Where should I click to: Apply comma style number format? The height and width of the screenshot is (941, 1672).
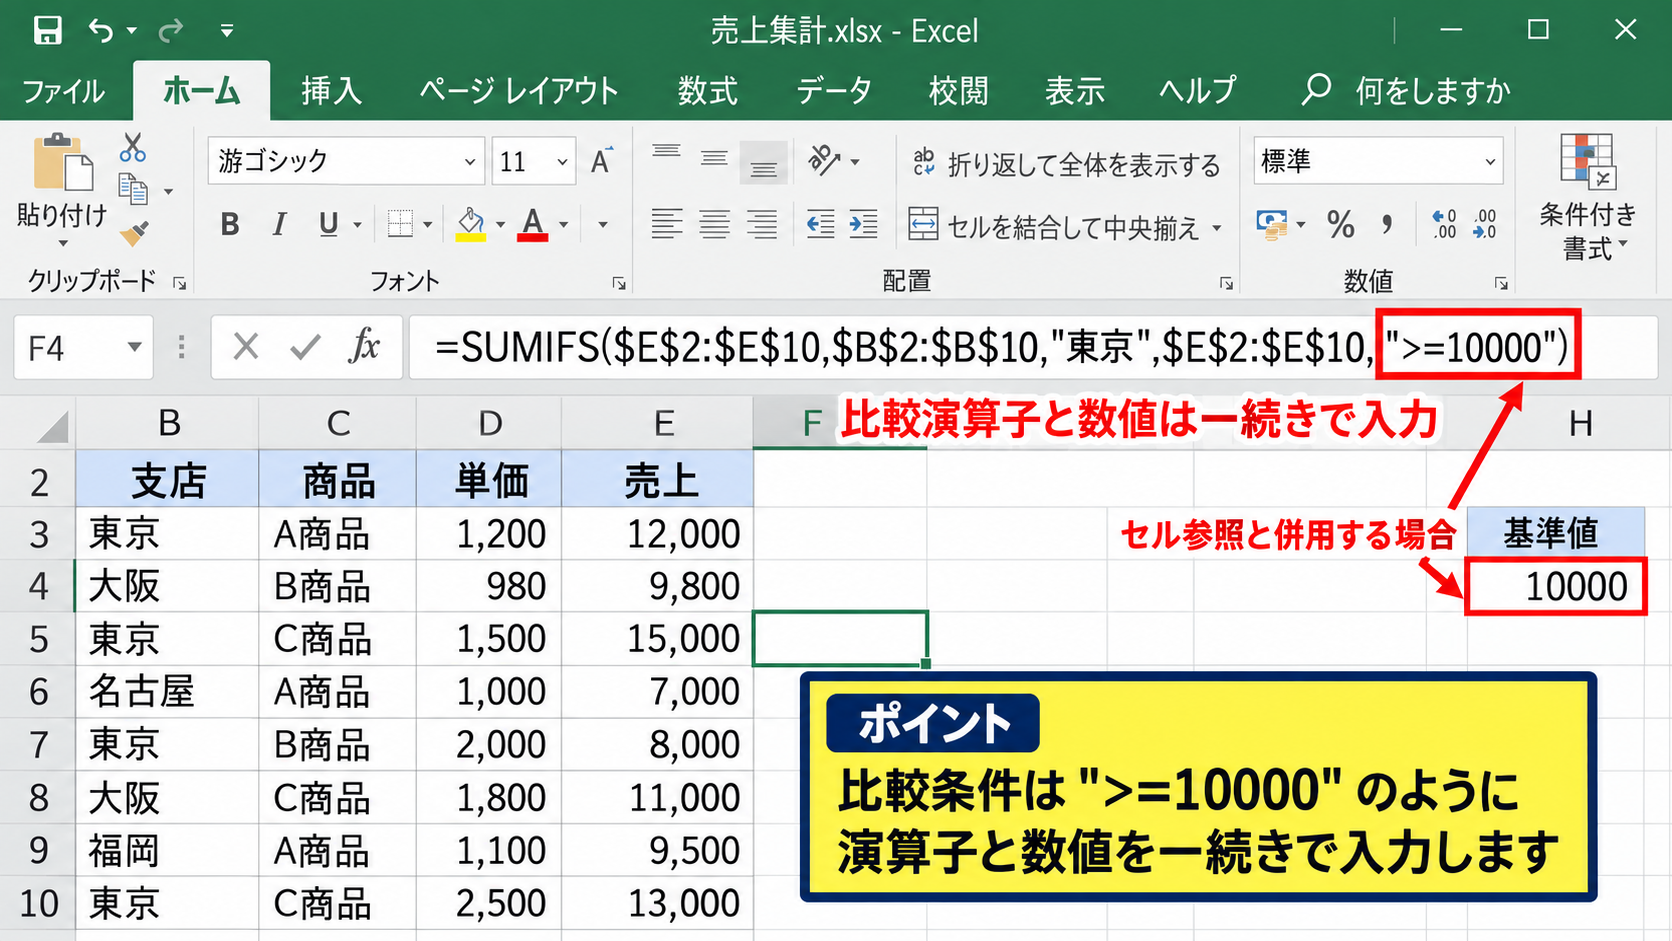point(1387,224)
